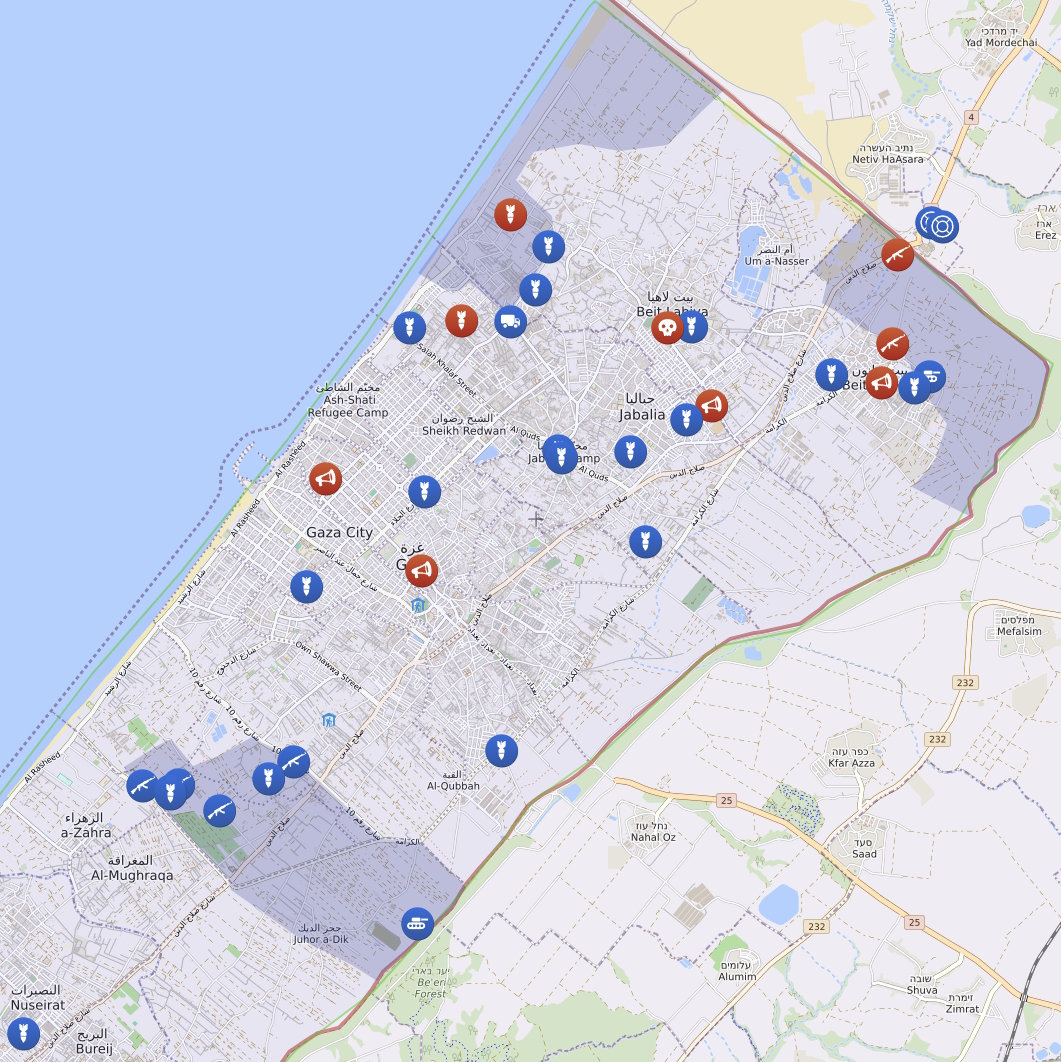This screenshot has width=1061, height=1062.
Task: Open the blue tank marker near Juhor a-Dik
Action: point(417,923)
